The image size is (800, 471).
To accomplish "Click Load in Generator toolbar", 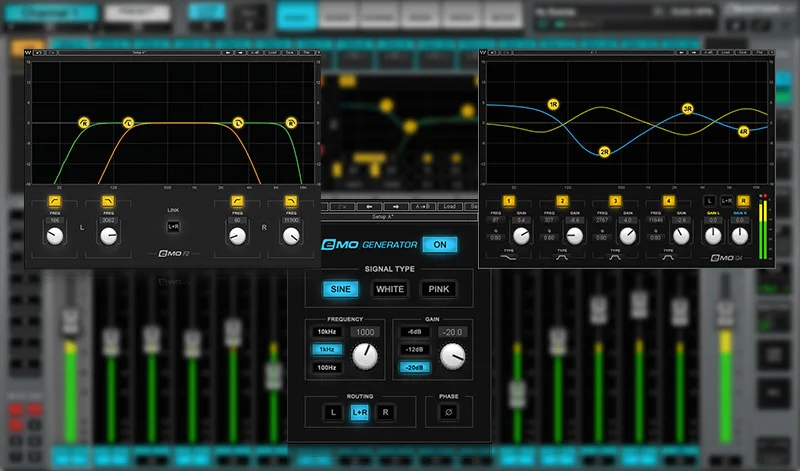I will [x=449, y=206].
